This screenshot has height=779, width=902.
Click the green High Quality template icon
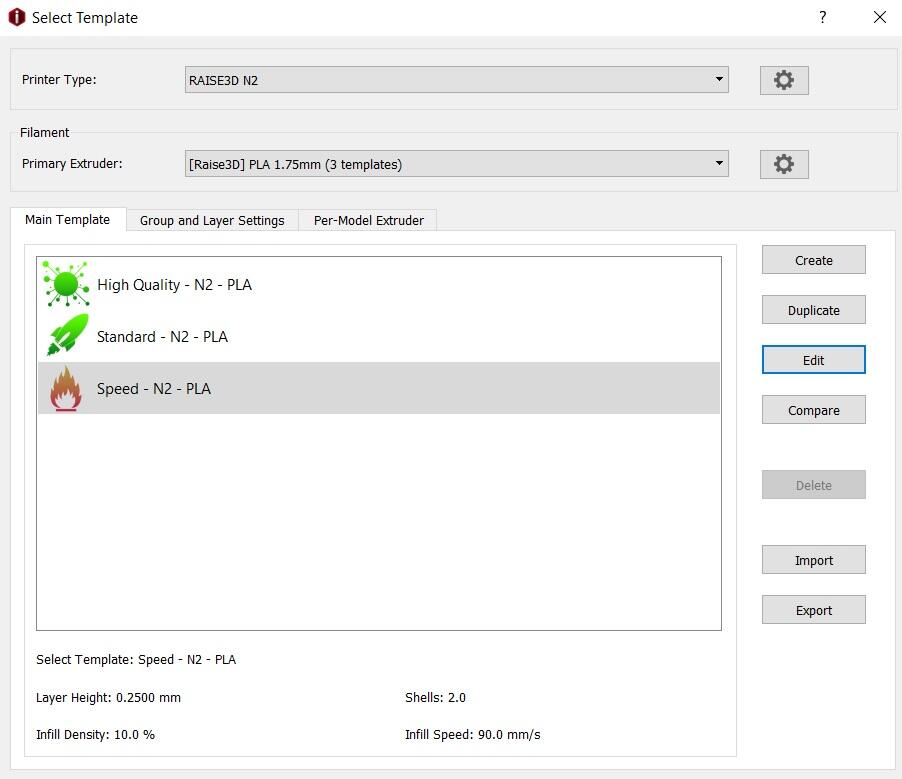66,284
